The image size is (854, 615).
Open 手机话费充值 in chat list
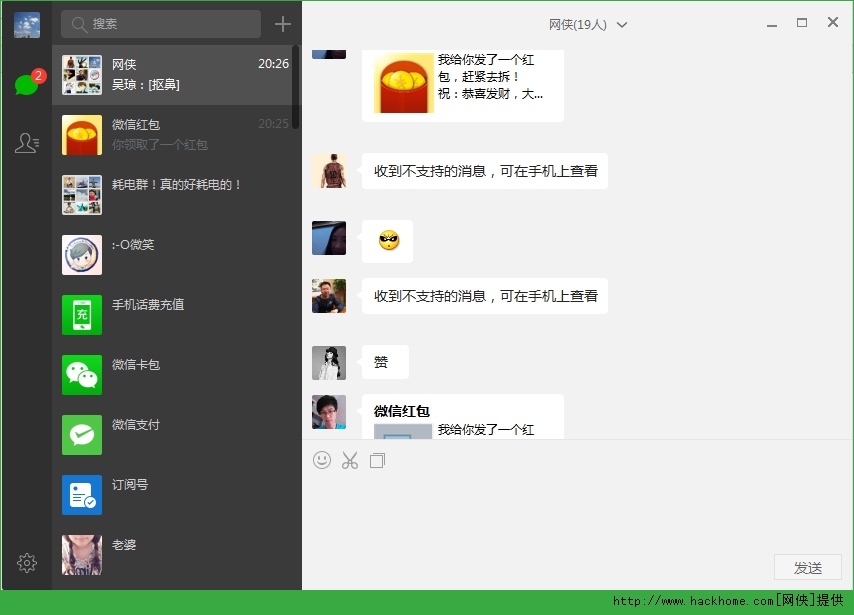[175, 314]
